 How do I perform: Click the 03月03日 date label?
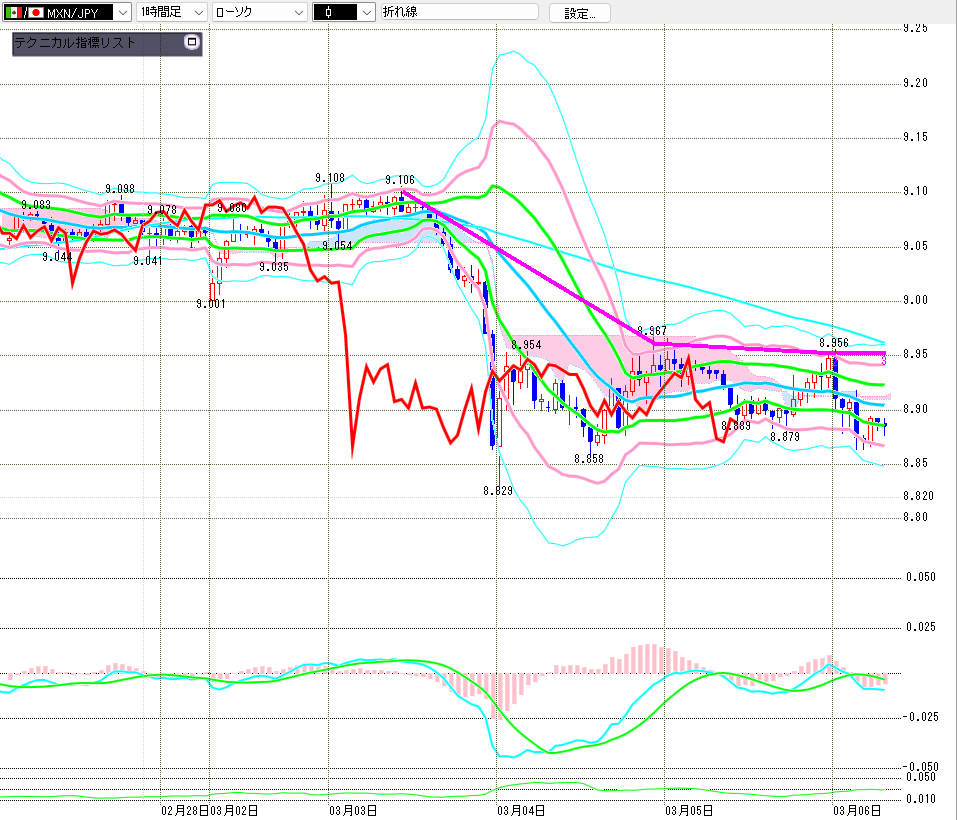click(x=352, y=808)
